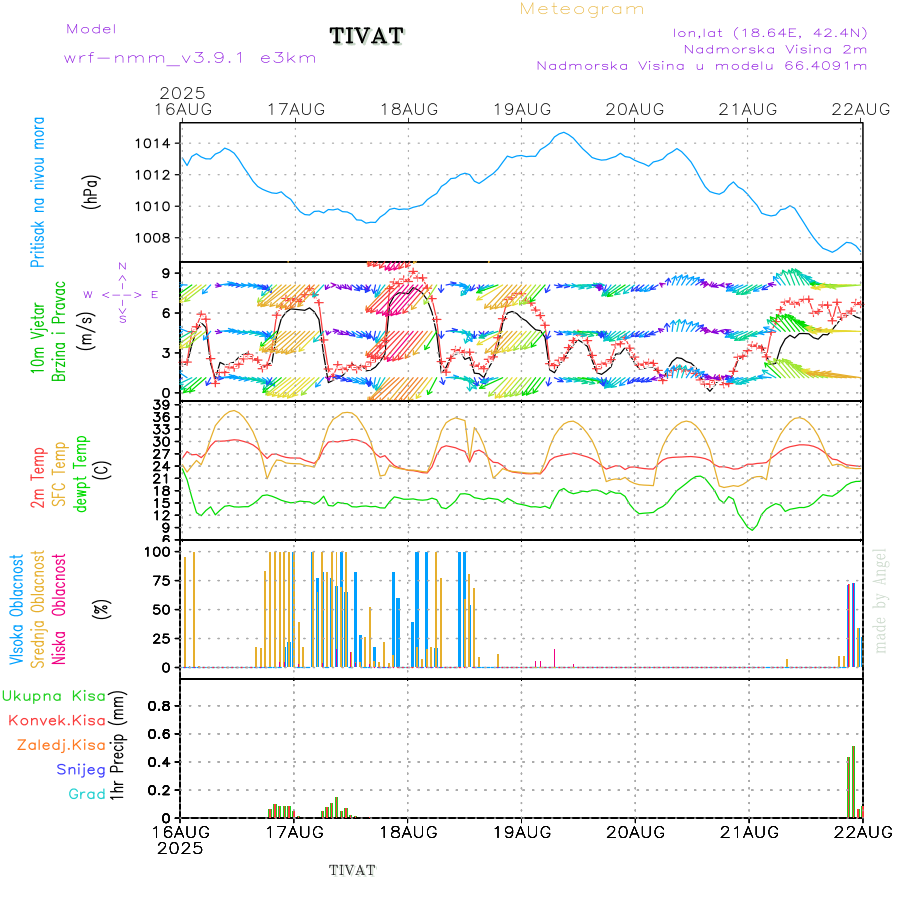The image size is (900, 900).
Task: Select the Konvek.Kisa legend label
Action: point(57,720)
